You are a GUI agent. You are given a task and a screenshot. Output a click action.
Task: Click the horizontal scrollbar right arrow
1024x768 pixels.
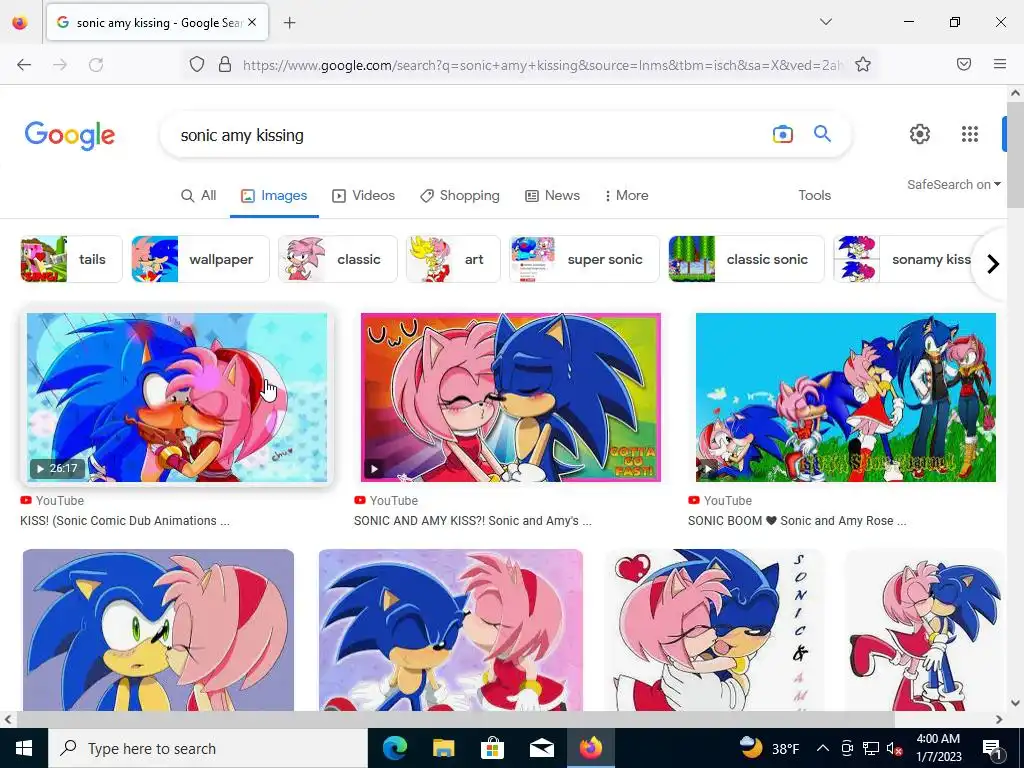tap(999, 719)
